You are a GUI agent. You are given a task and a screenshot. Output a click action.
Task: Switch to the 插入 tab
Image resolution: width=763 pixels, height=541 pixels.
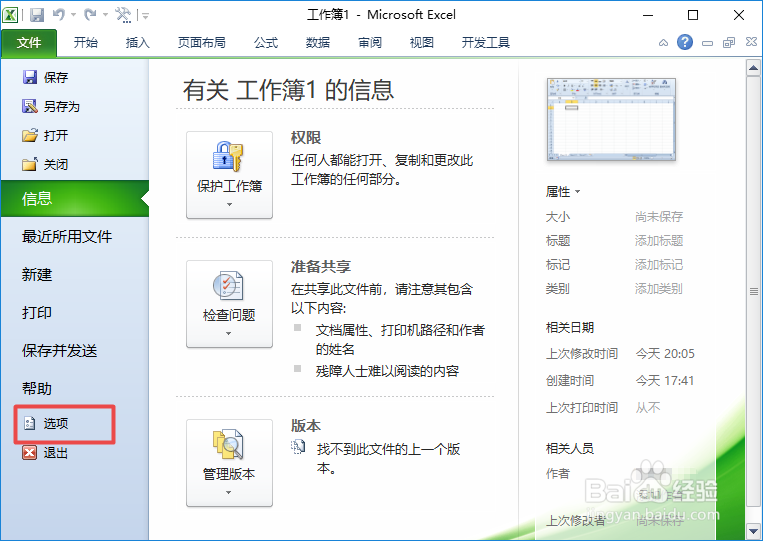(x=138, y=43)
